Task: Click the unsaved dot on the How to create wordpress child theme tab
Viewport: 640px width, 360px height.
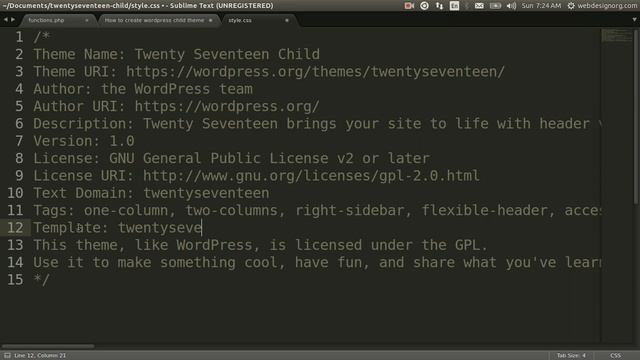Action: pos(211,20)
